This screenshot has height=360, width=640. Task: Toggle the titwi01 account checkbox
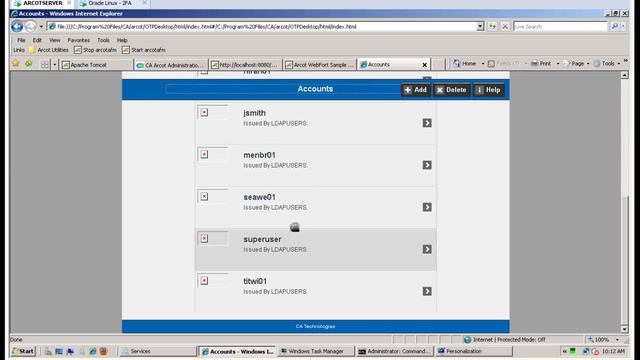coord(204,280)
